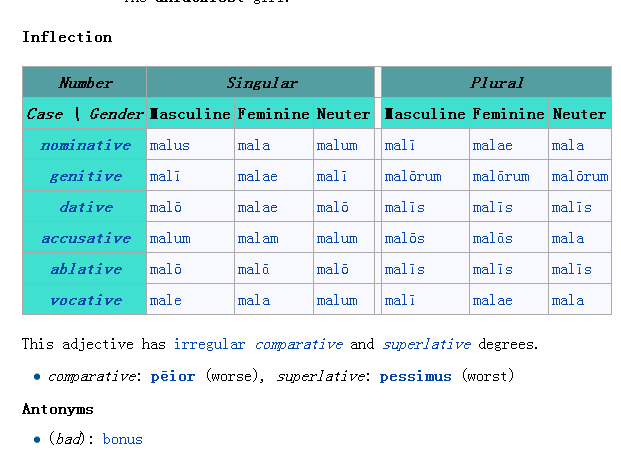This screenshot has width=621, height=457.
Task: Open the pessimus superlative form link
Action: click(415, 376)
